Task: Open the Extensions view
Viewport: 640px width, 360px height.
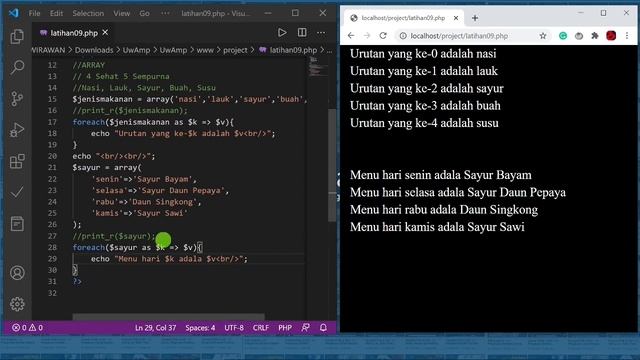Action: [x=17, y=161]
